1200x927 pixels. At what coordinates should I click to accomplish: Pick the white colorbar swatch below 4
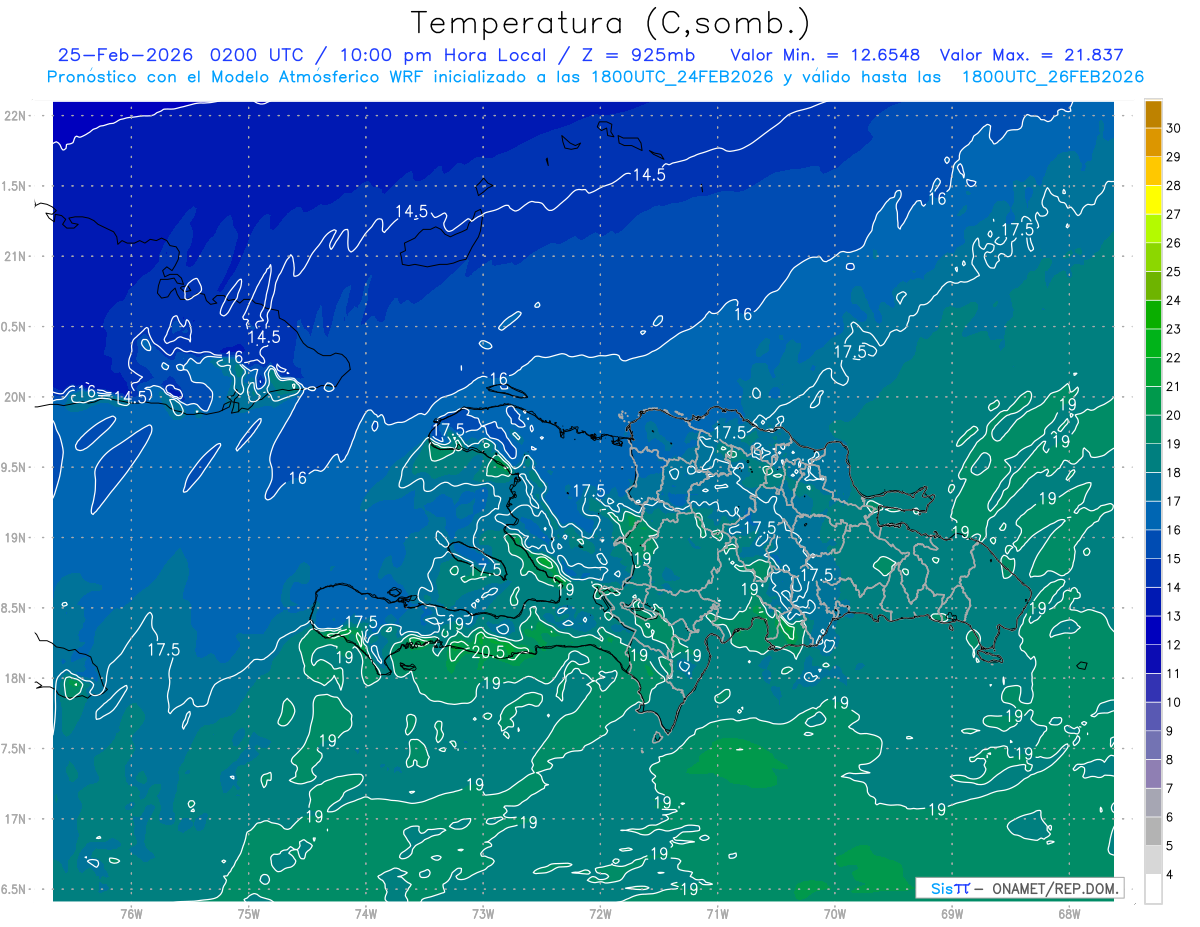click(1153, 889)
